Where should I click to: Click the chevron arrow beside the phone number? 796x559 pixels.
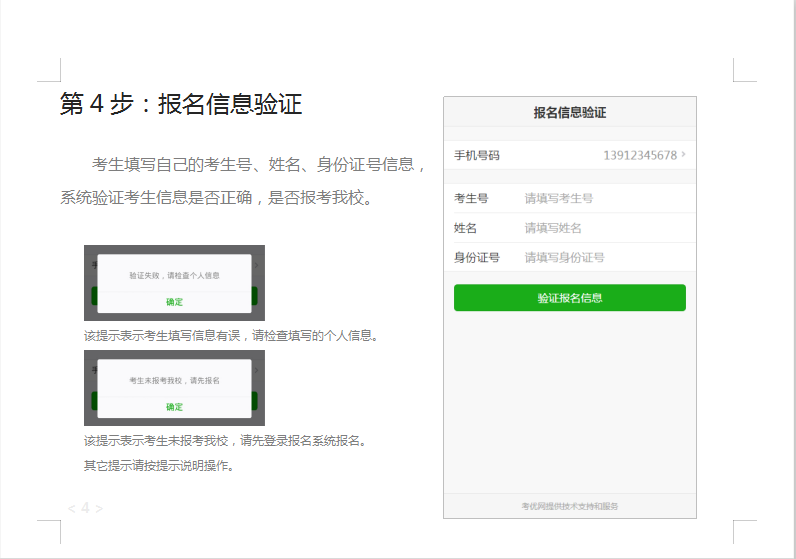(683, 155)
